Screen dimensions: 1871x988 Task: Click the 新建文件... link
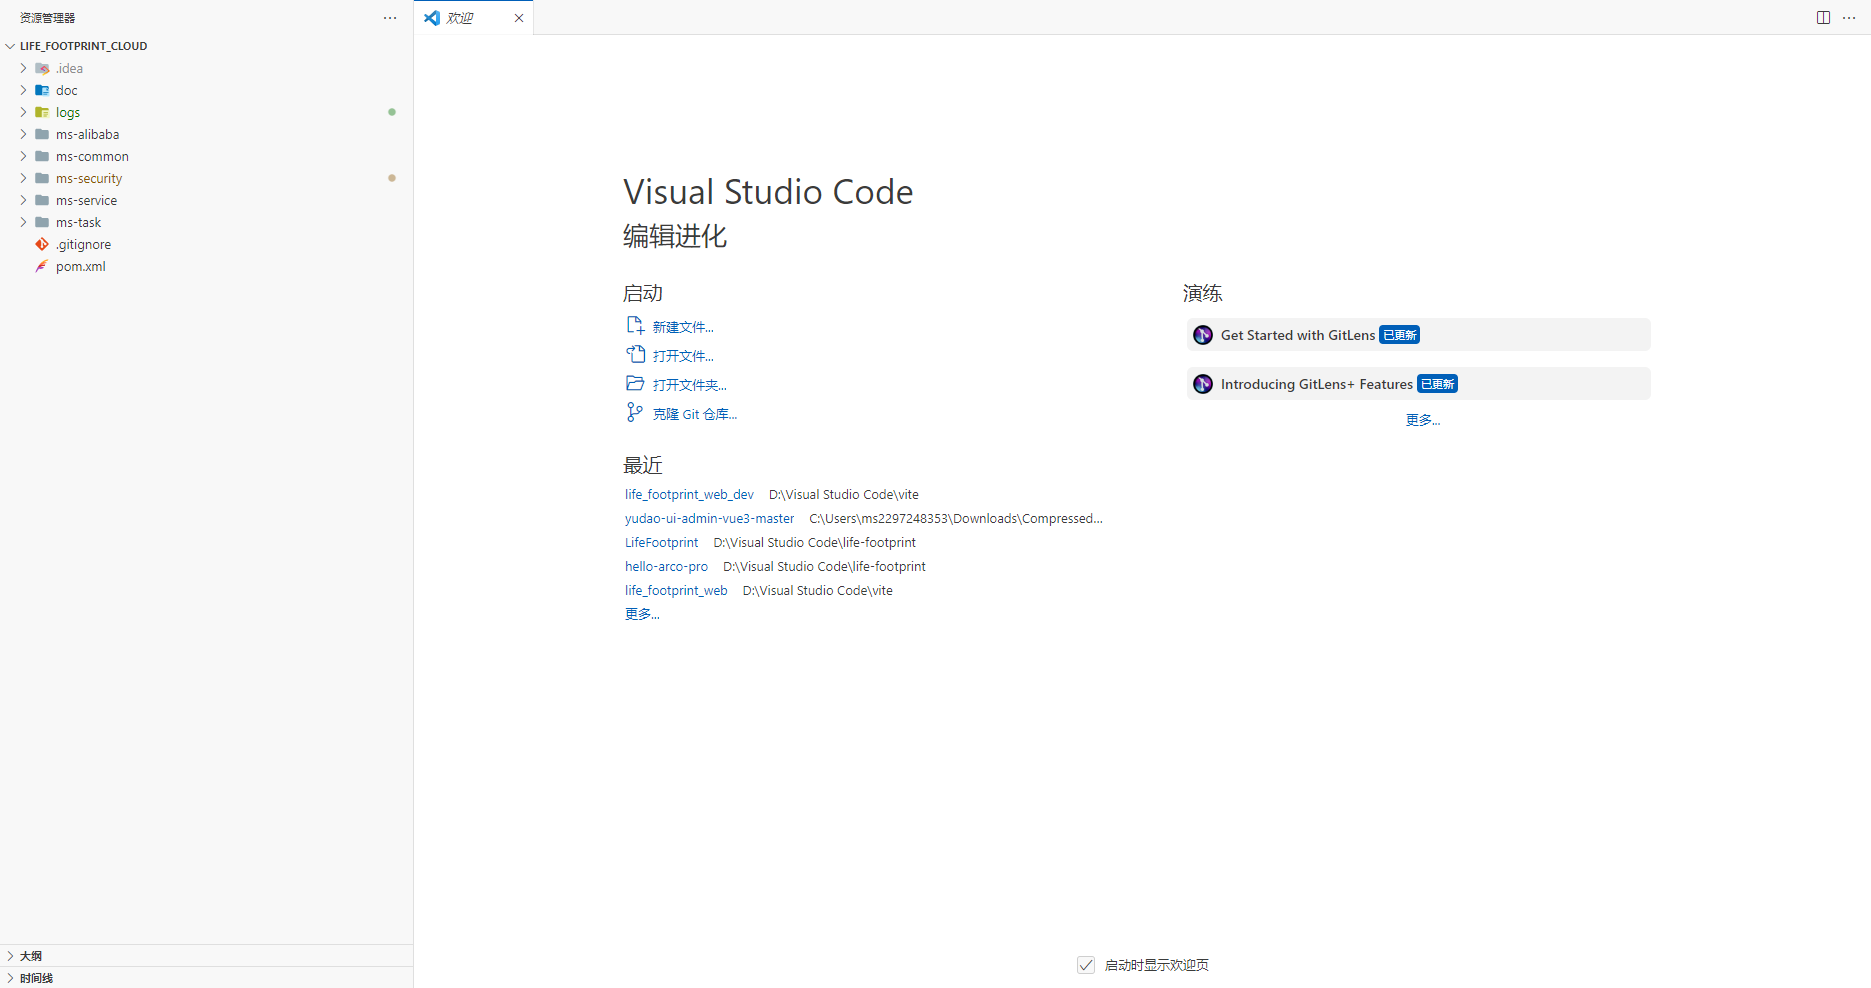click(683, 327)
